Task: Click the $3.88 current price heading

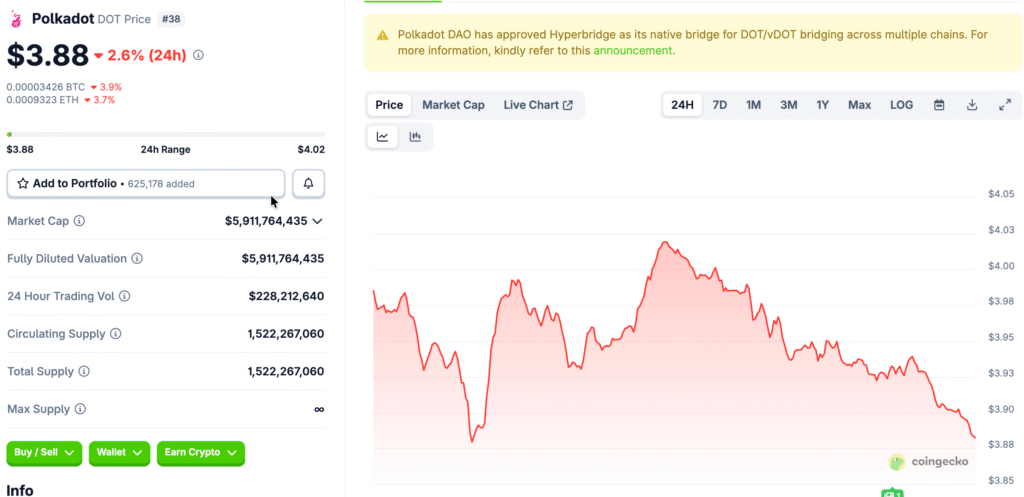Action: (x=48, y=55)
